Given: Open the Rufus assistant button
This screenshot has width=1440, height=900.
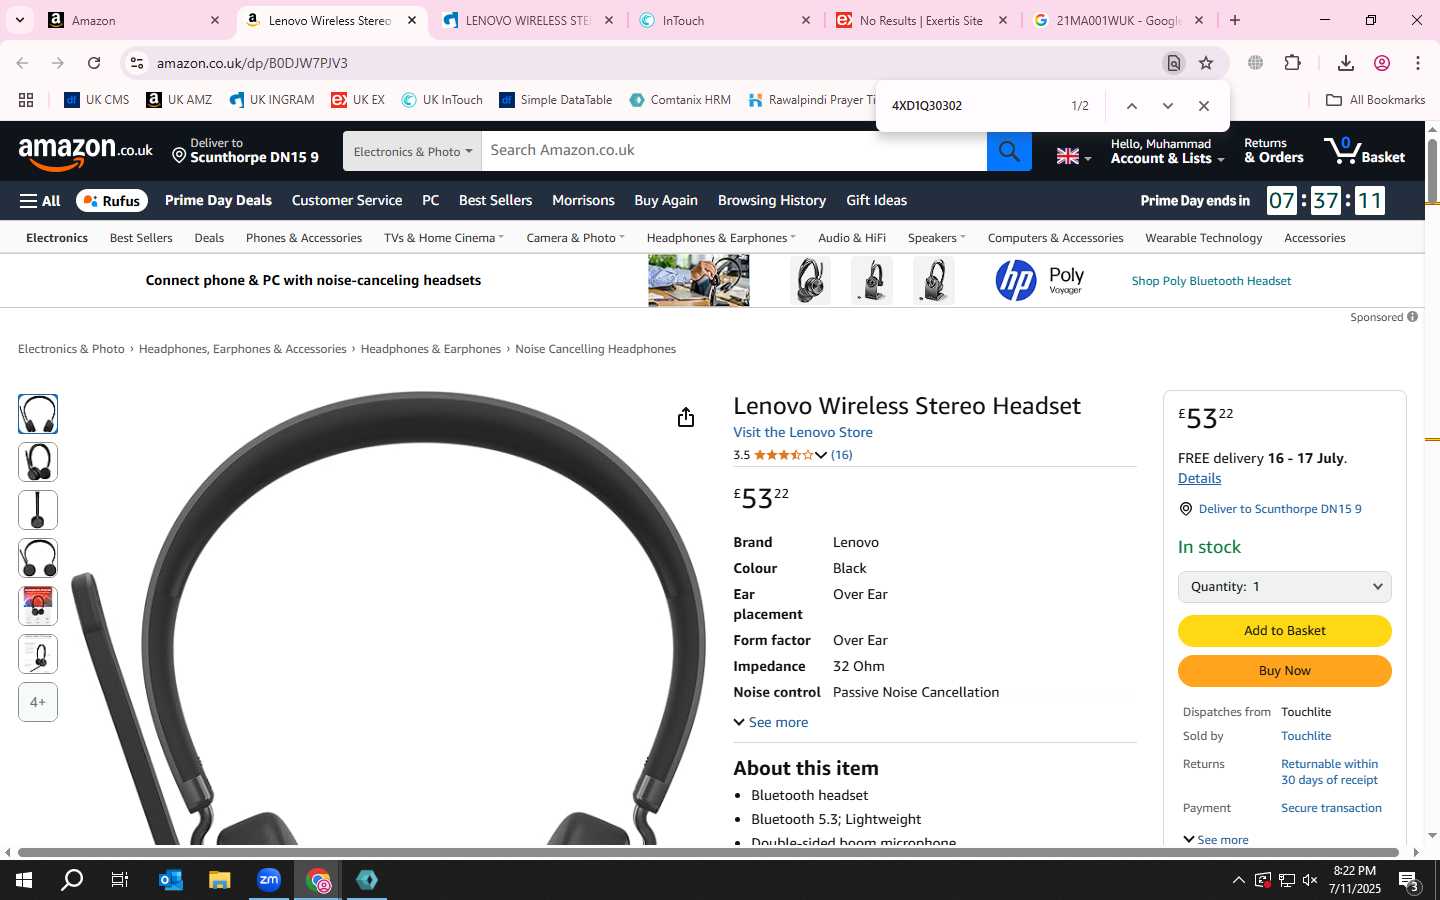Looking at the screenshot, I should [111, 201].
